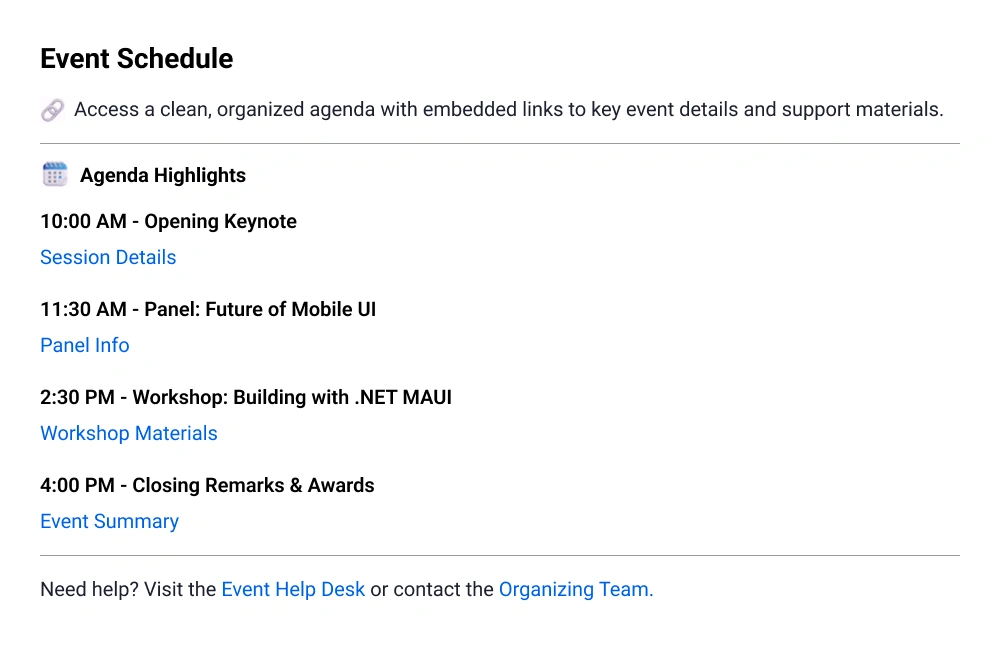Click the Opening Keynote session name
This screenshot has width=1000, height=648.
tap(221, 221)
